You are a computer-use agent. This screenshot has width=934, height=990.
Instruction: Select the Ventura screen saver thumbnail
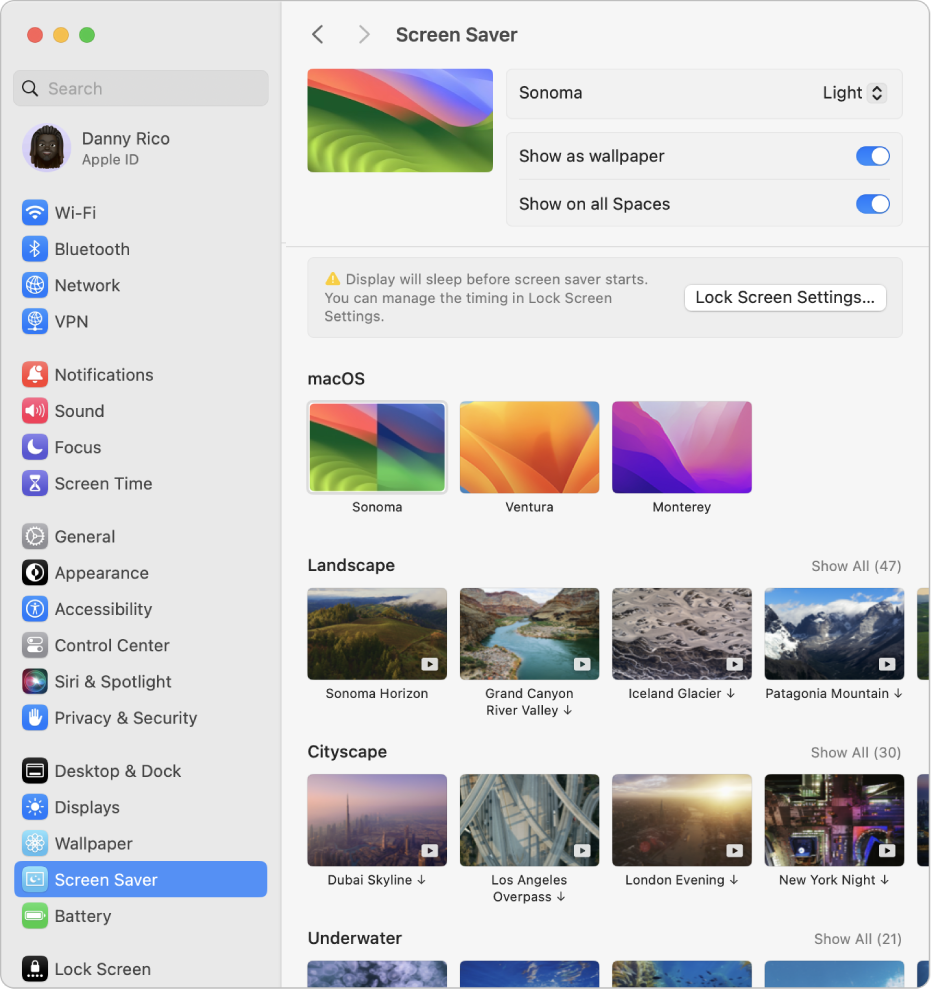529,447
